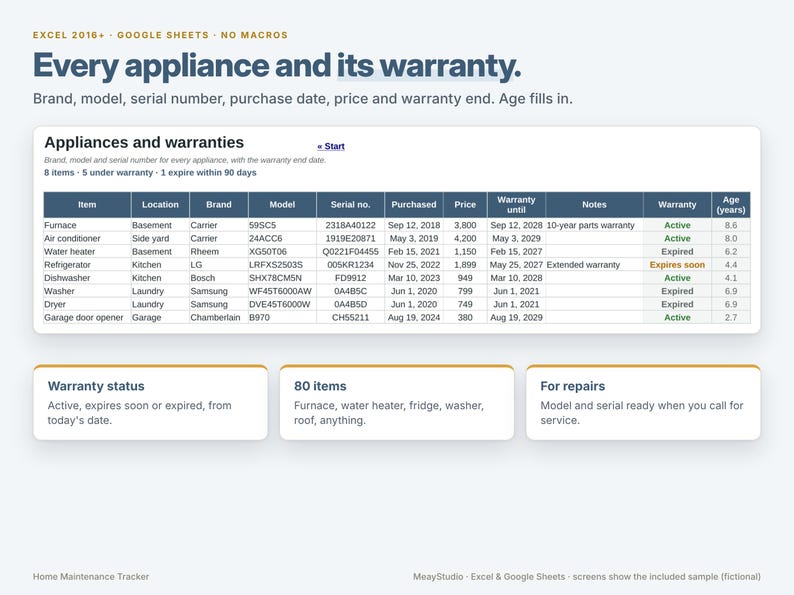Click model cell WF45T6000AW
The width and height of the screenshot is (794, 595).
tap(282, 291)
